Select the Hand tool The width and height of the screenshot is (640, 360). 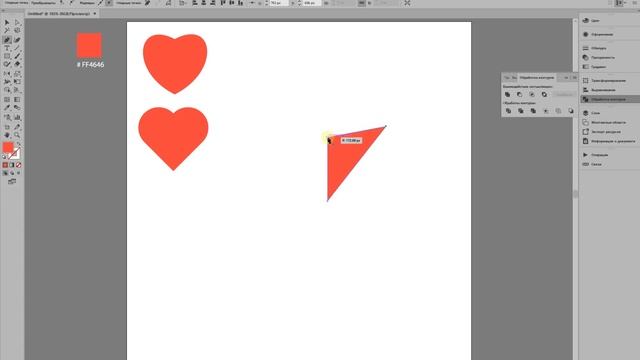pyautogui.click(x=7, y=135)
